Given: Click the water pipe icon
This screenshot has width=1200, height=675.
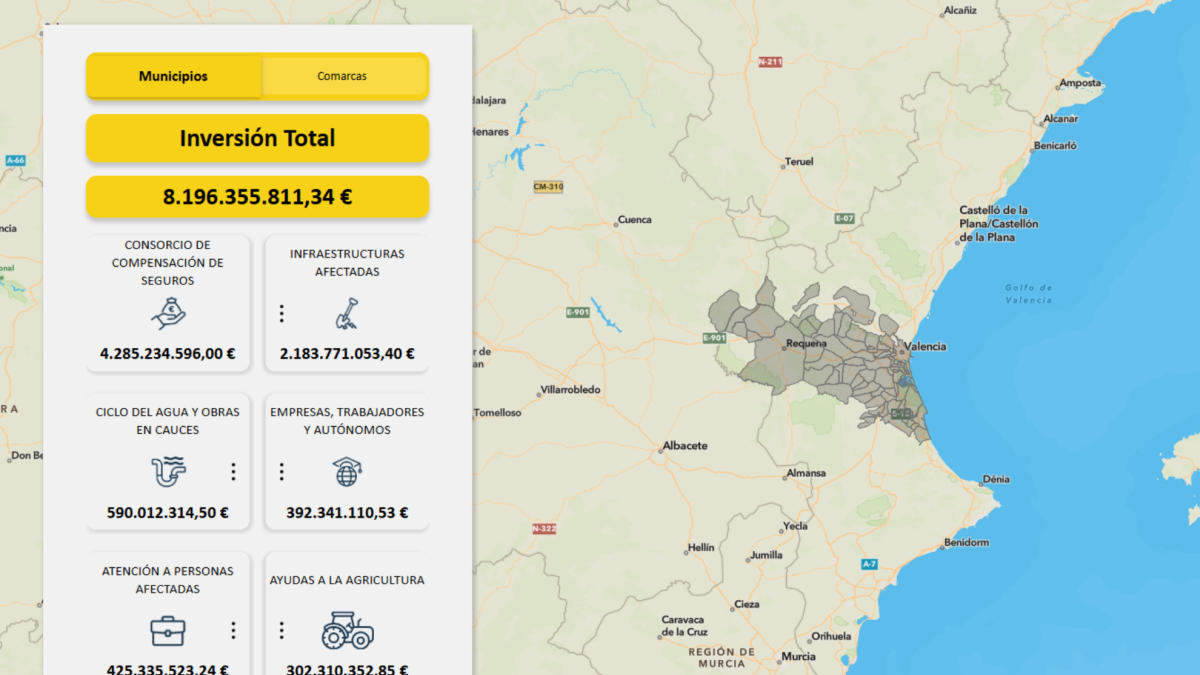Looking at the screenshot, I should tap(168, 471).
